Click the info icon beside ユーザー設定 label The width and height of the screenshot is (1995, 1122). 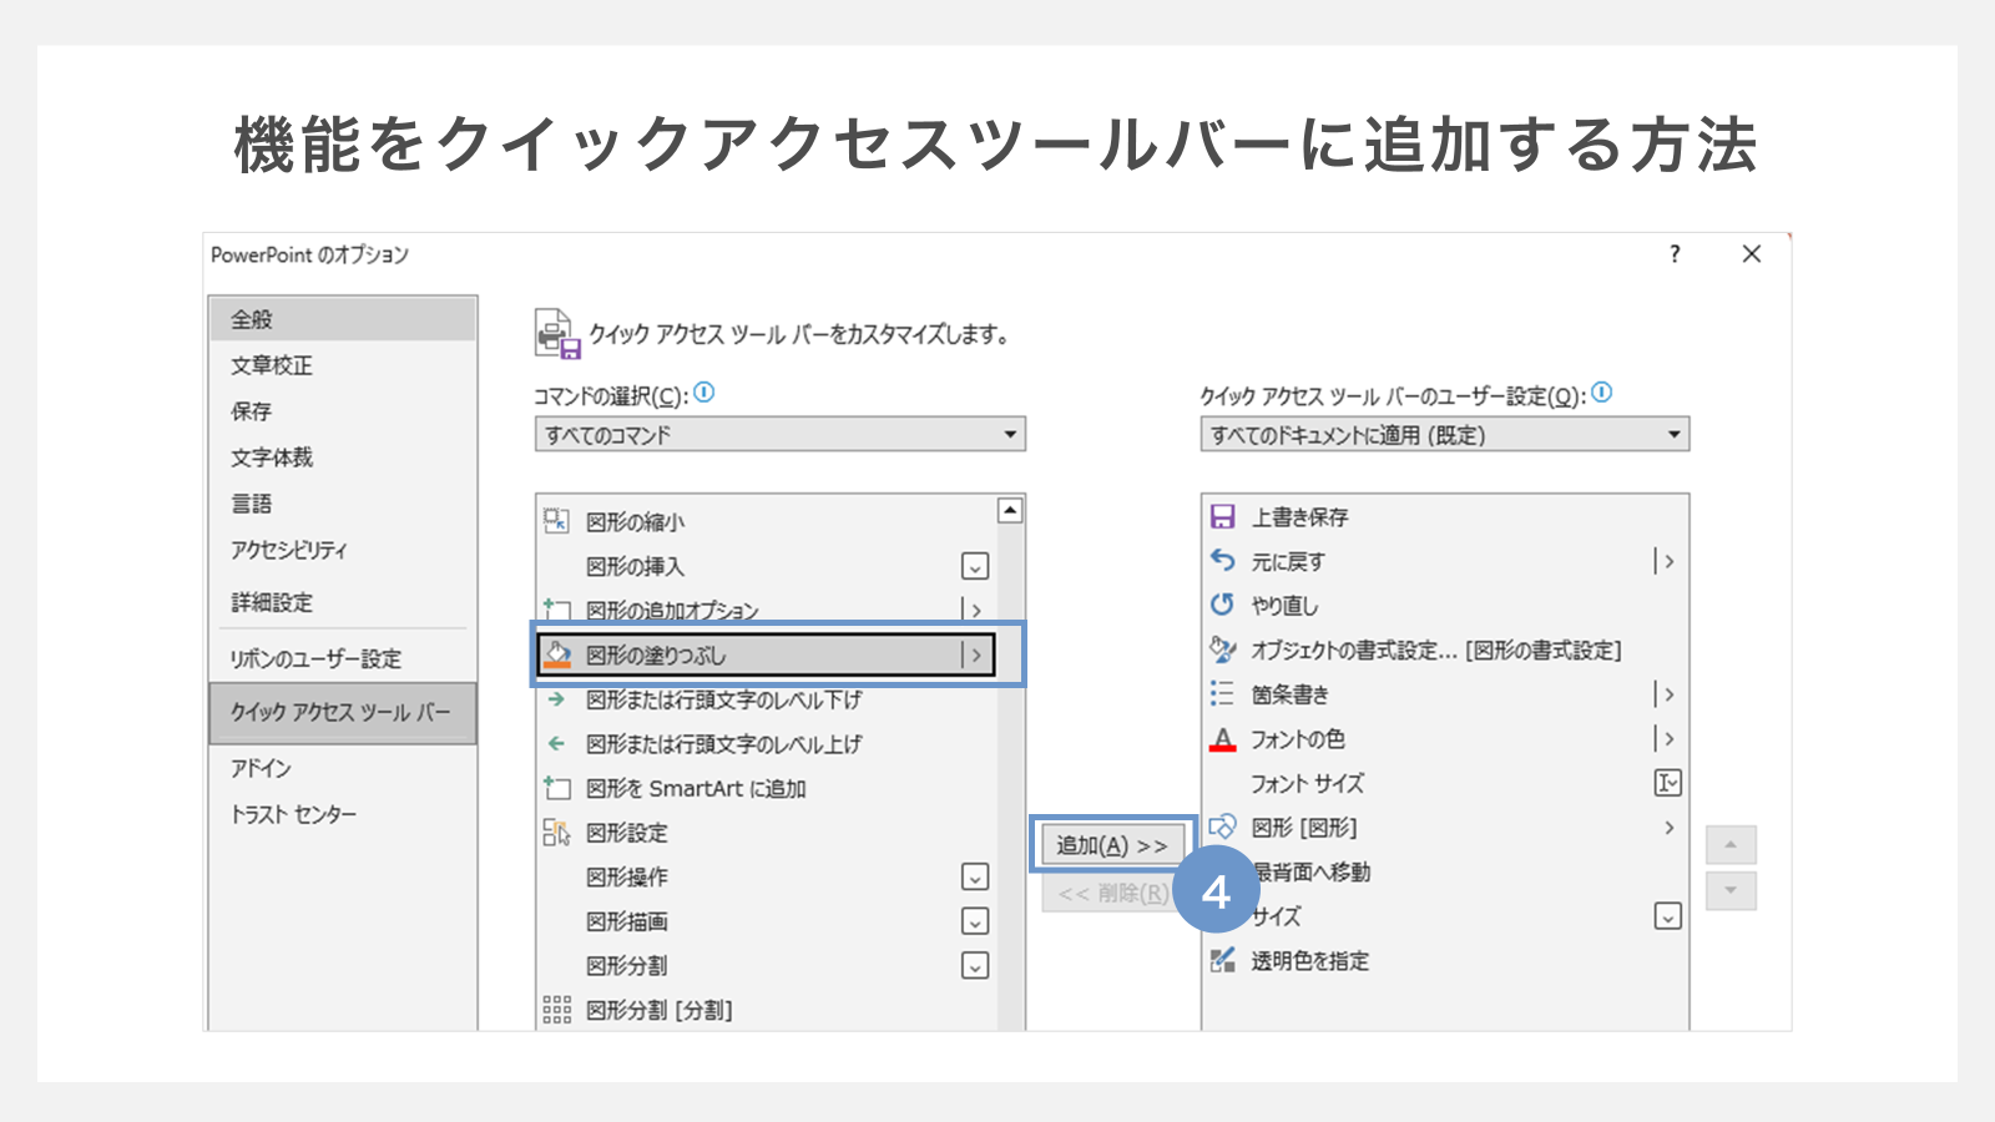(x=1602, y=393)
